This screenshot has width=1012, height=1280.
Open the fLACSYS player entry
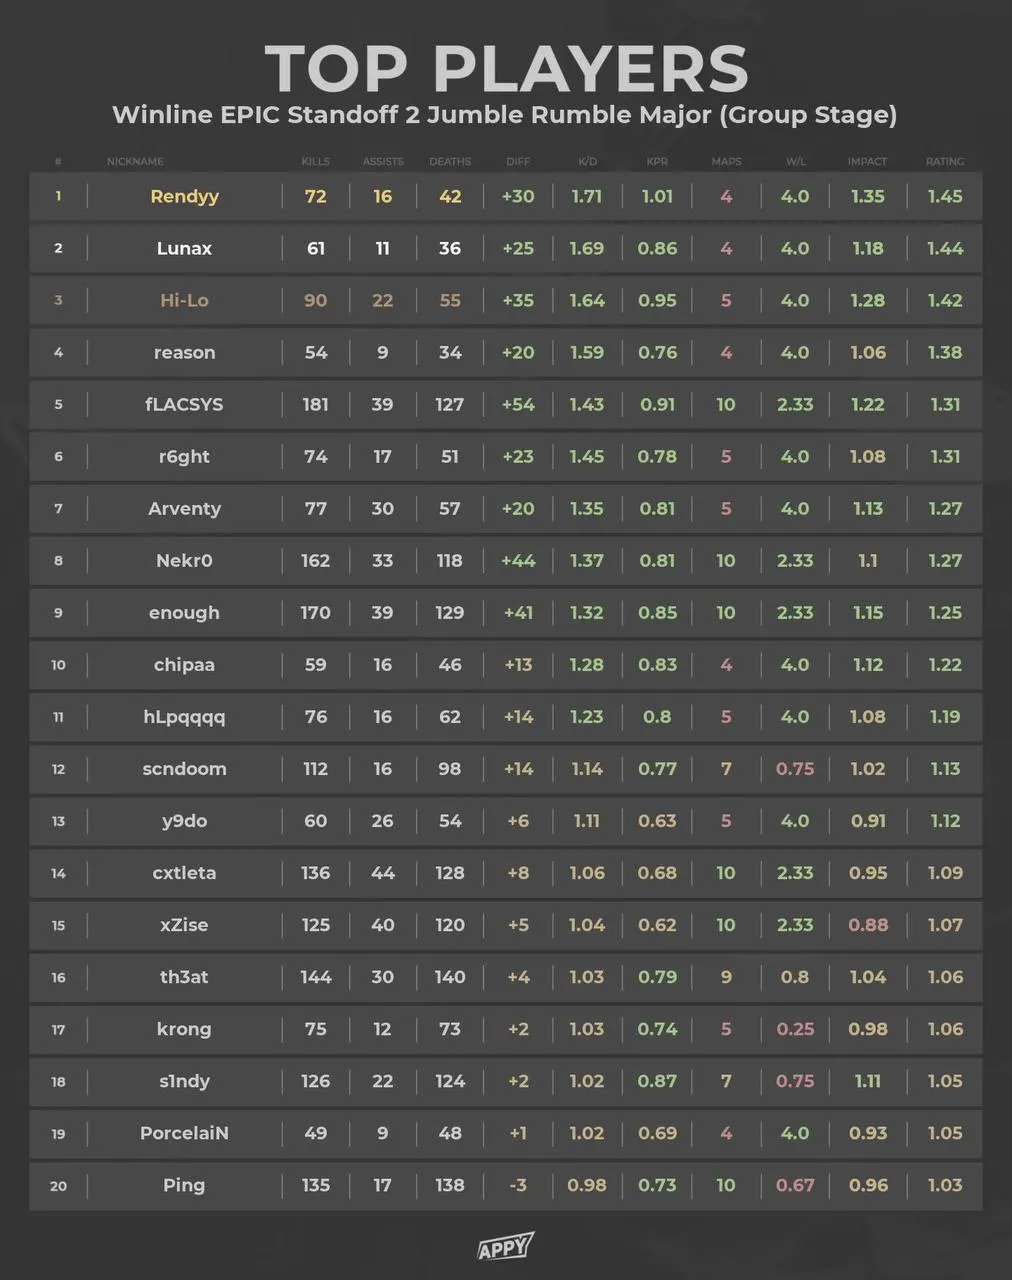(184, 404)
